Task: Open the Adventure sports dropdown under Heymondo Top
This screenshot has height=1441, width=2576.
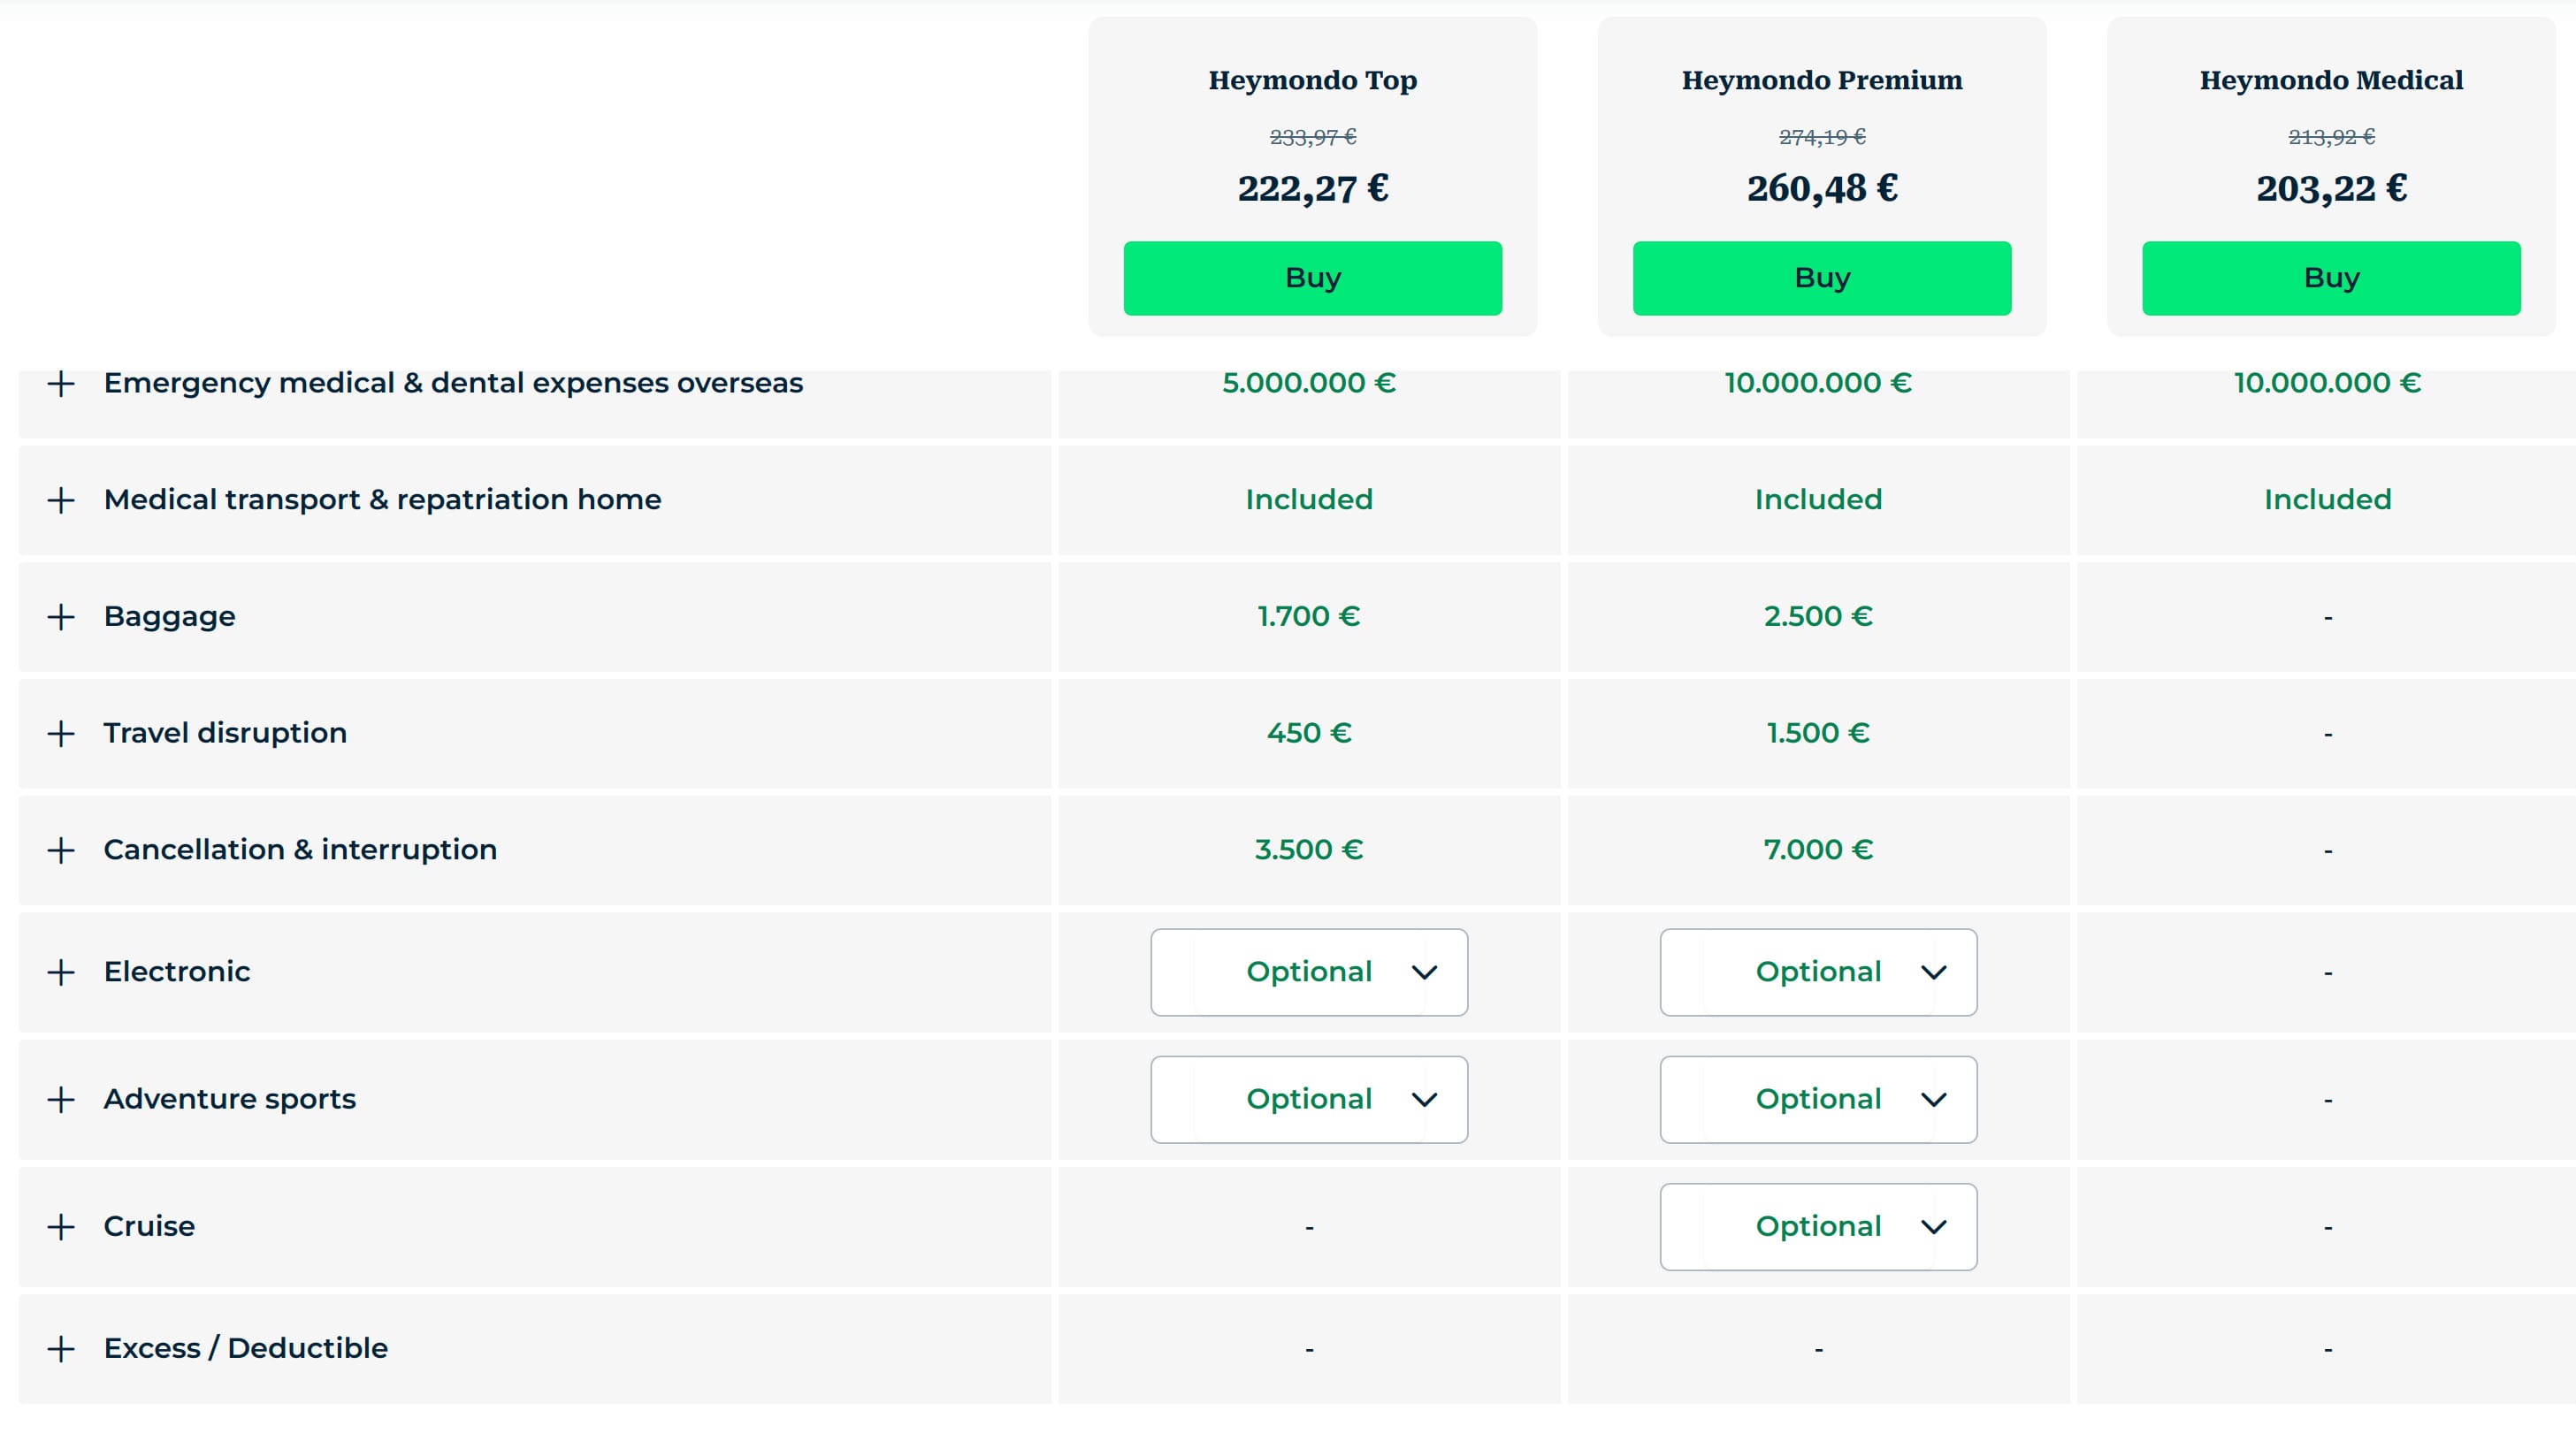Action: 1309,1099
